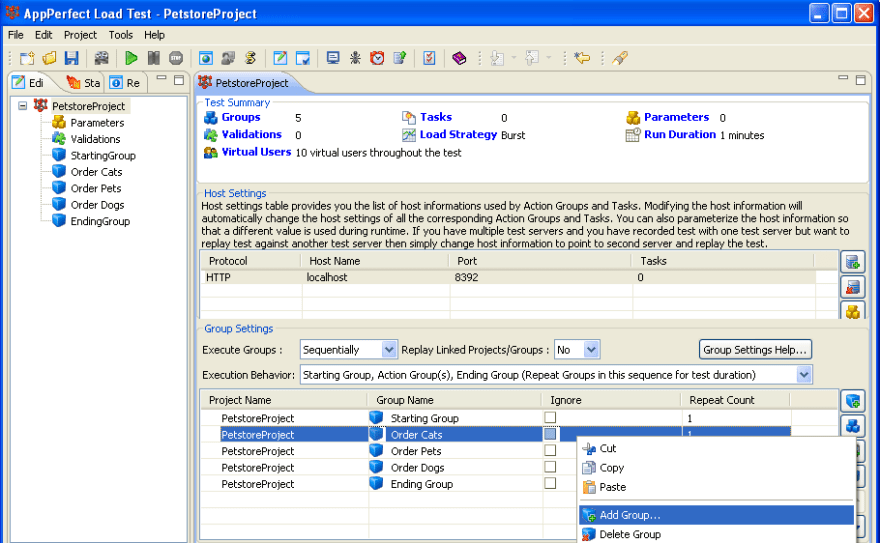Click add host icon beside Host Settings table
The width and height of the screenshot is (880, 543).
tap(852, 261)
